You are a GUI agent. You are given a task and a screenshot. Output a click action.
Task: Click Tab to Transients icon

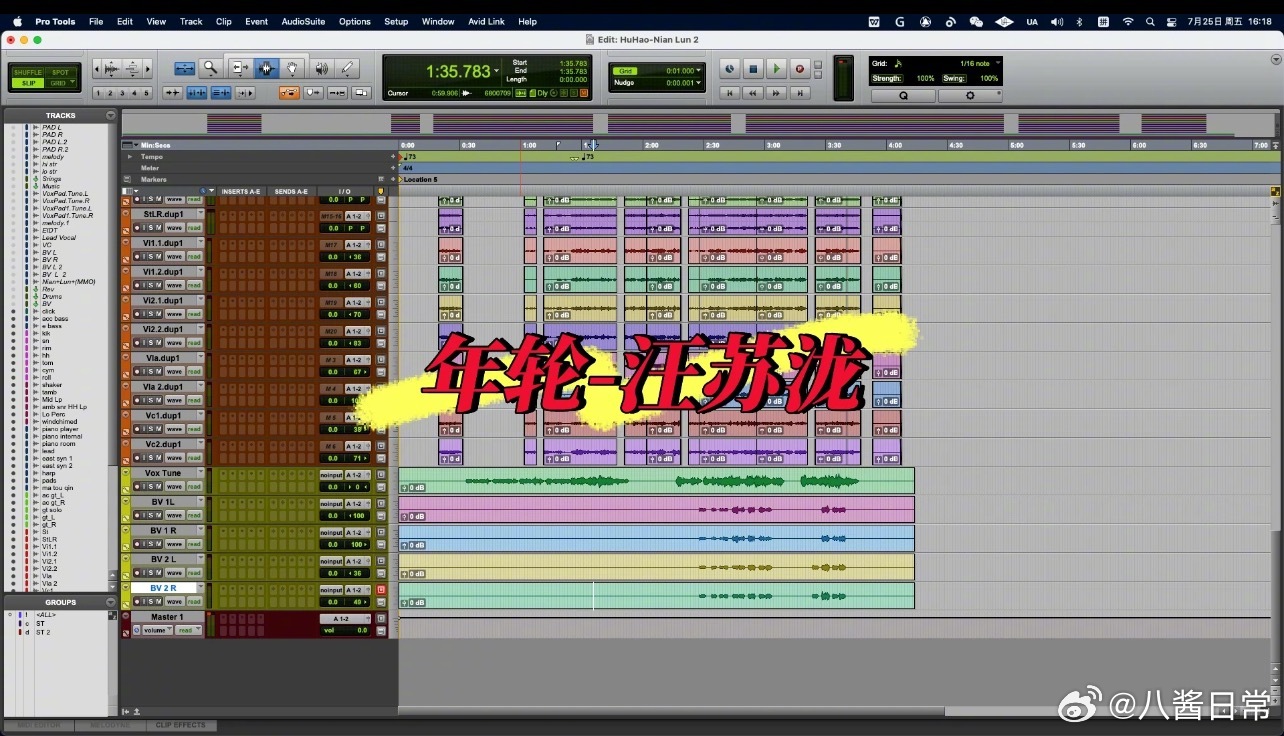click(172, 93)
